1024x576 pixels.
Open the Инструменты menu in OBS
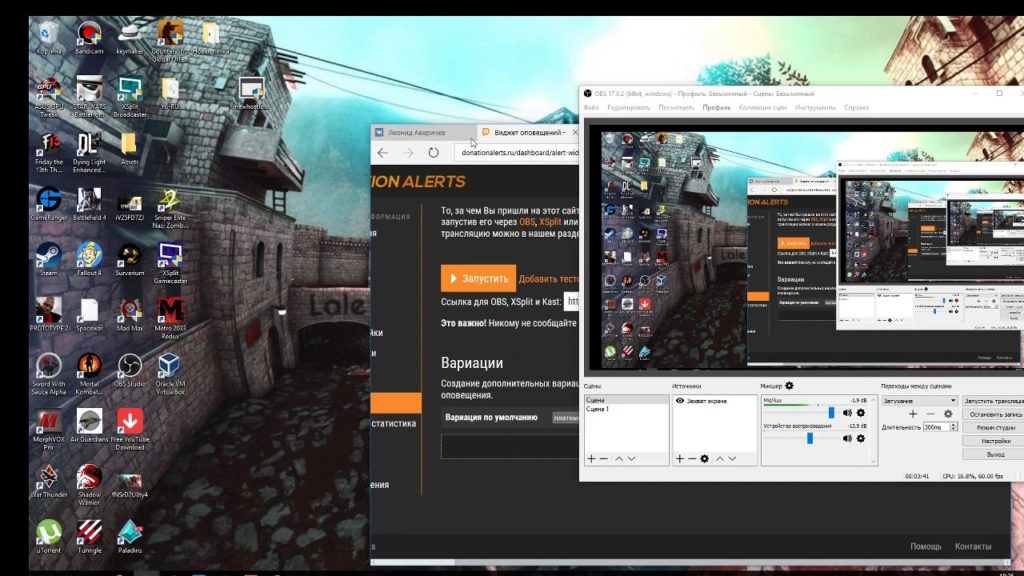pyautogui.click(x=815, y=108)
